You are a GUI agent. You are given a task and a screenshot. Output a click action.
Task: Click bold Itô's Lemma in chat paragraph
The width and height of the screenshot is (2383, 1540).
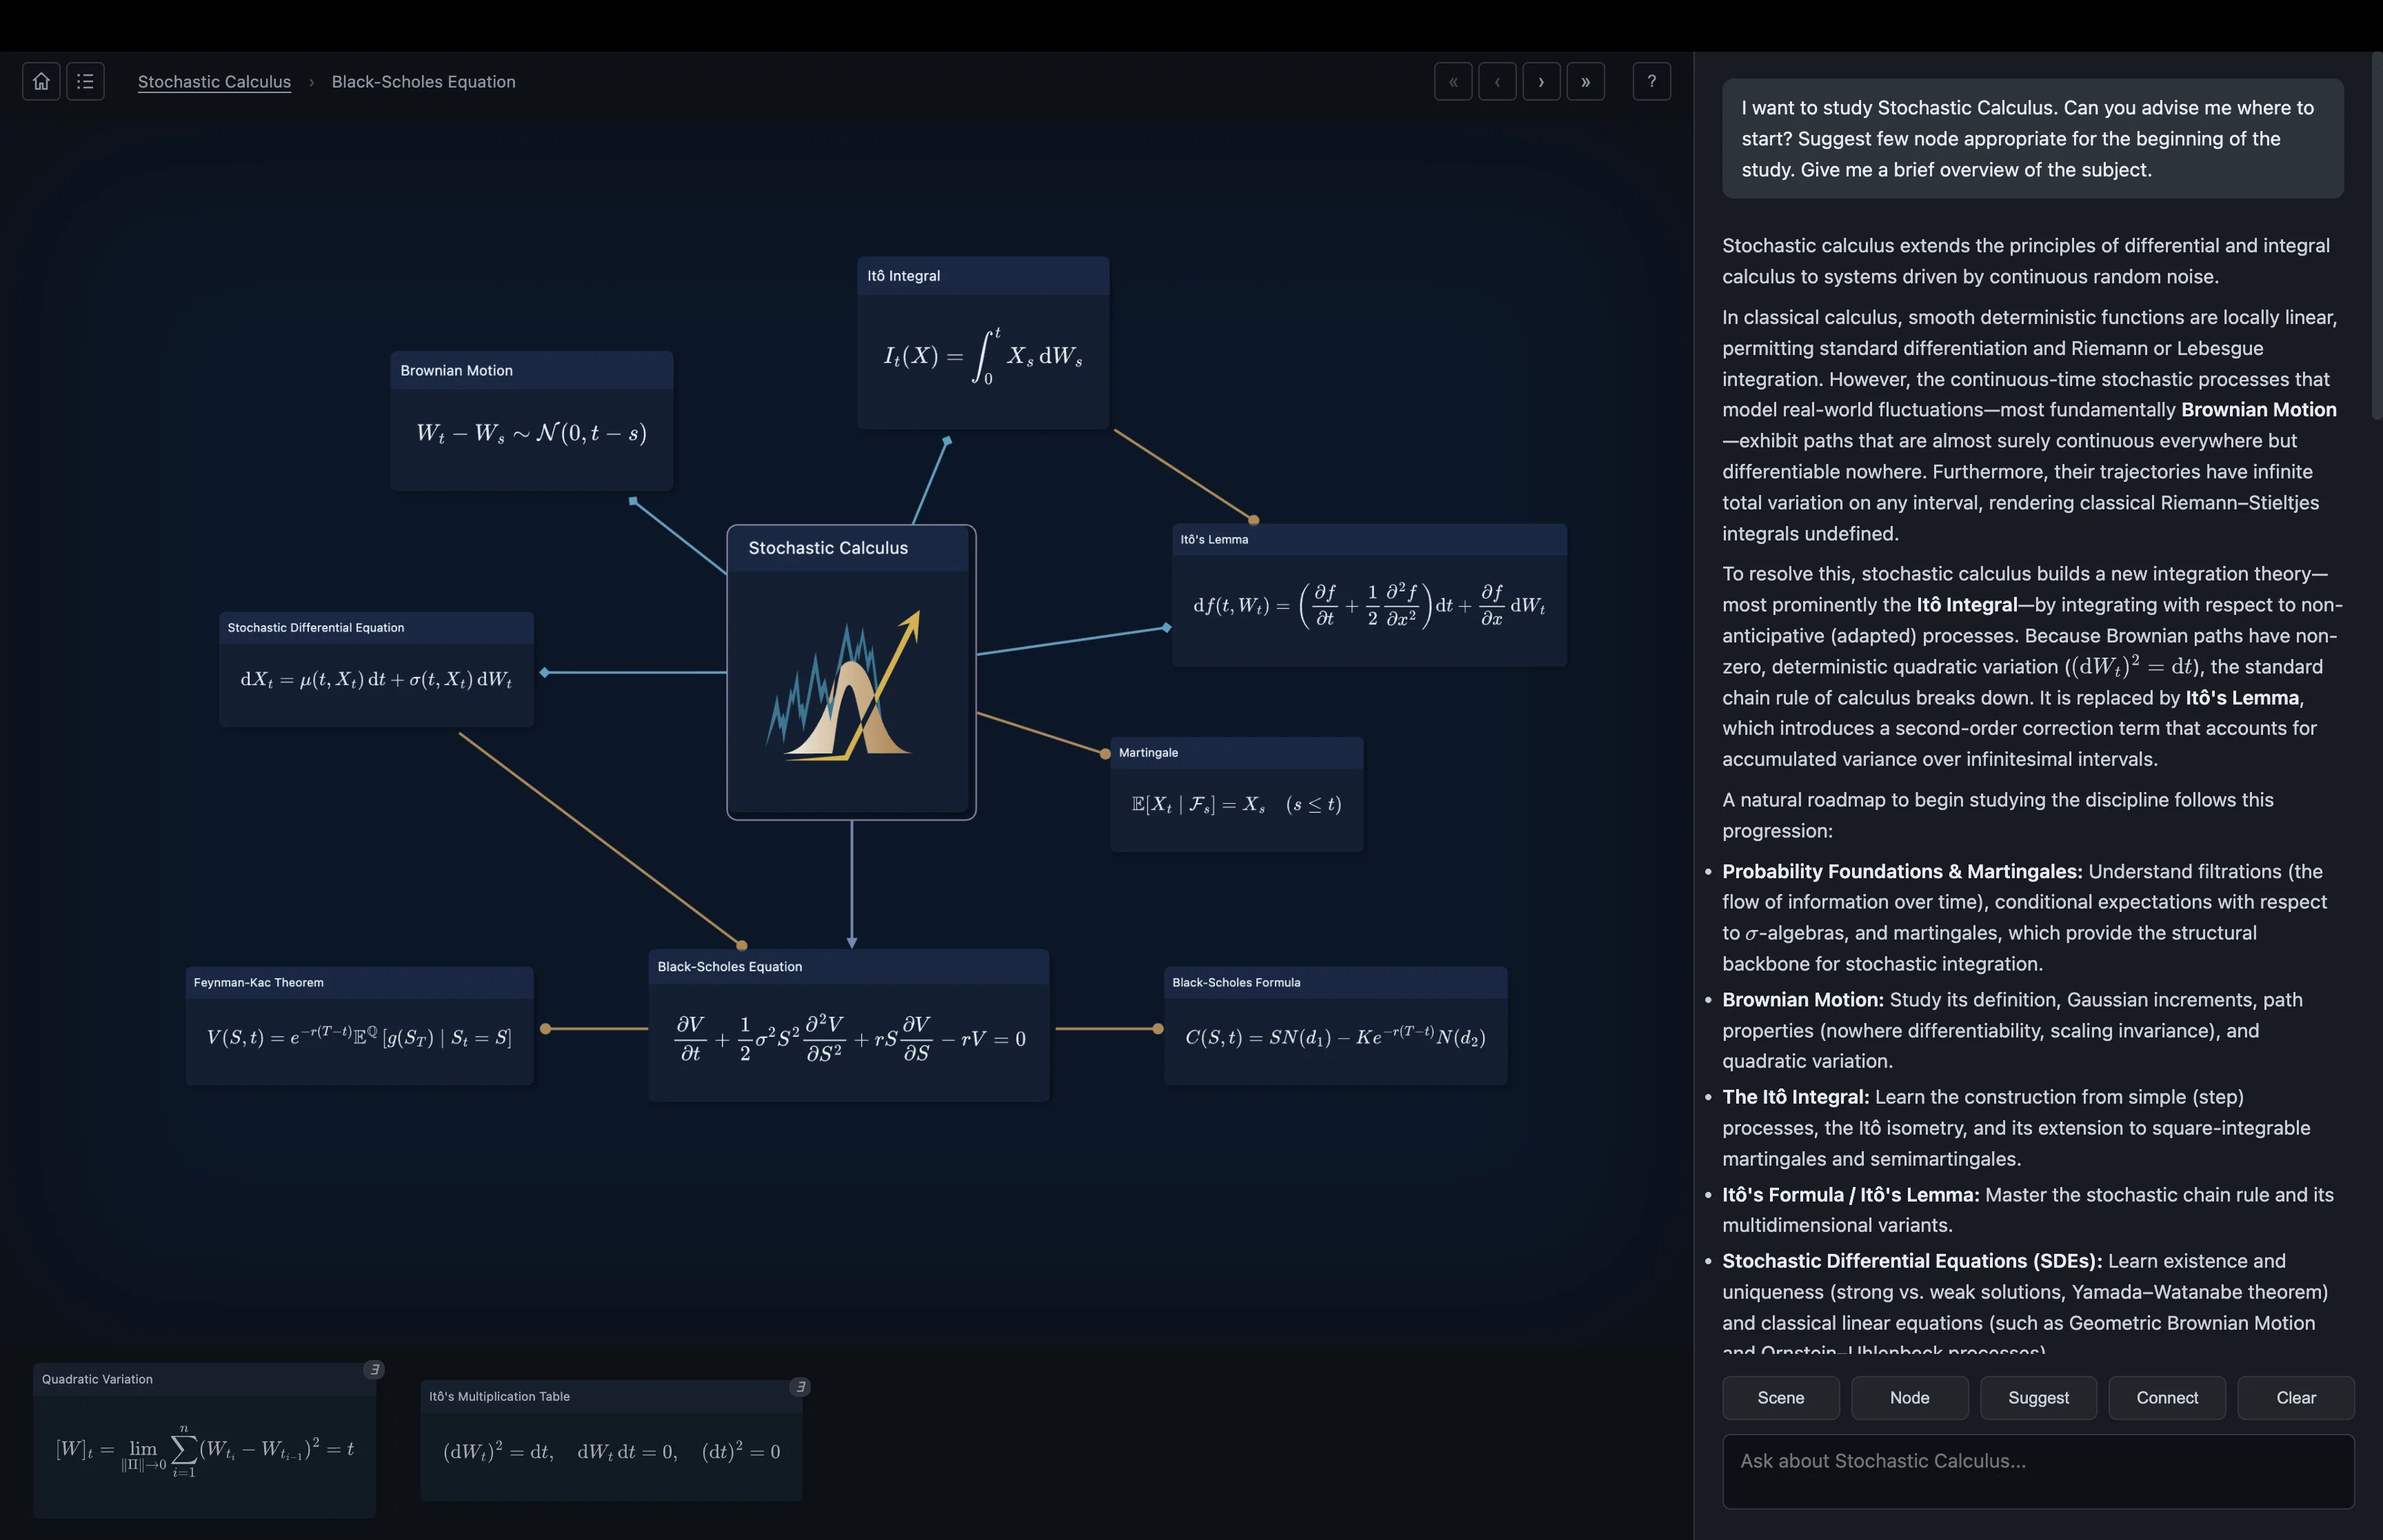click(x=2243, y=698)
